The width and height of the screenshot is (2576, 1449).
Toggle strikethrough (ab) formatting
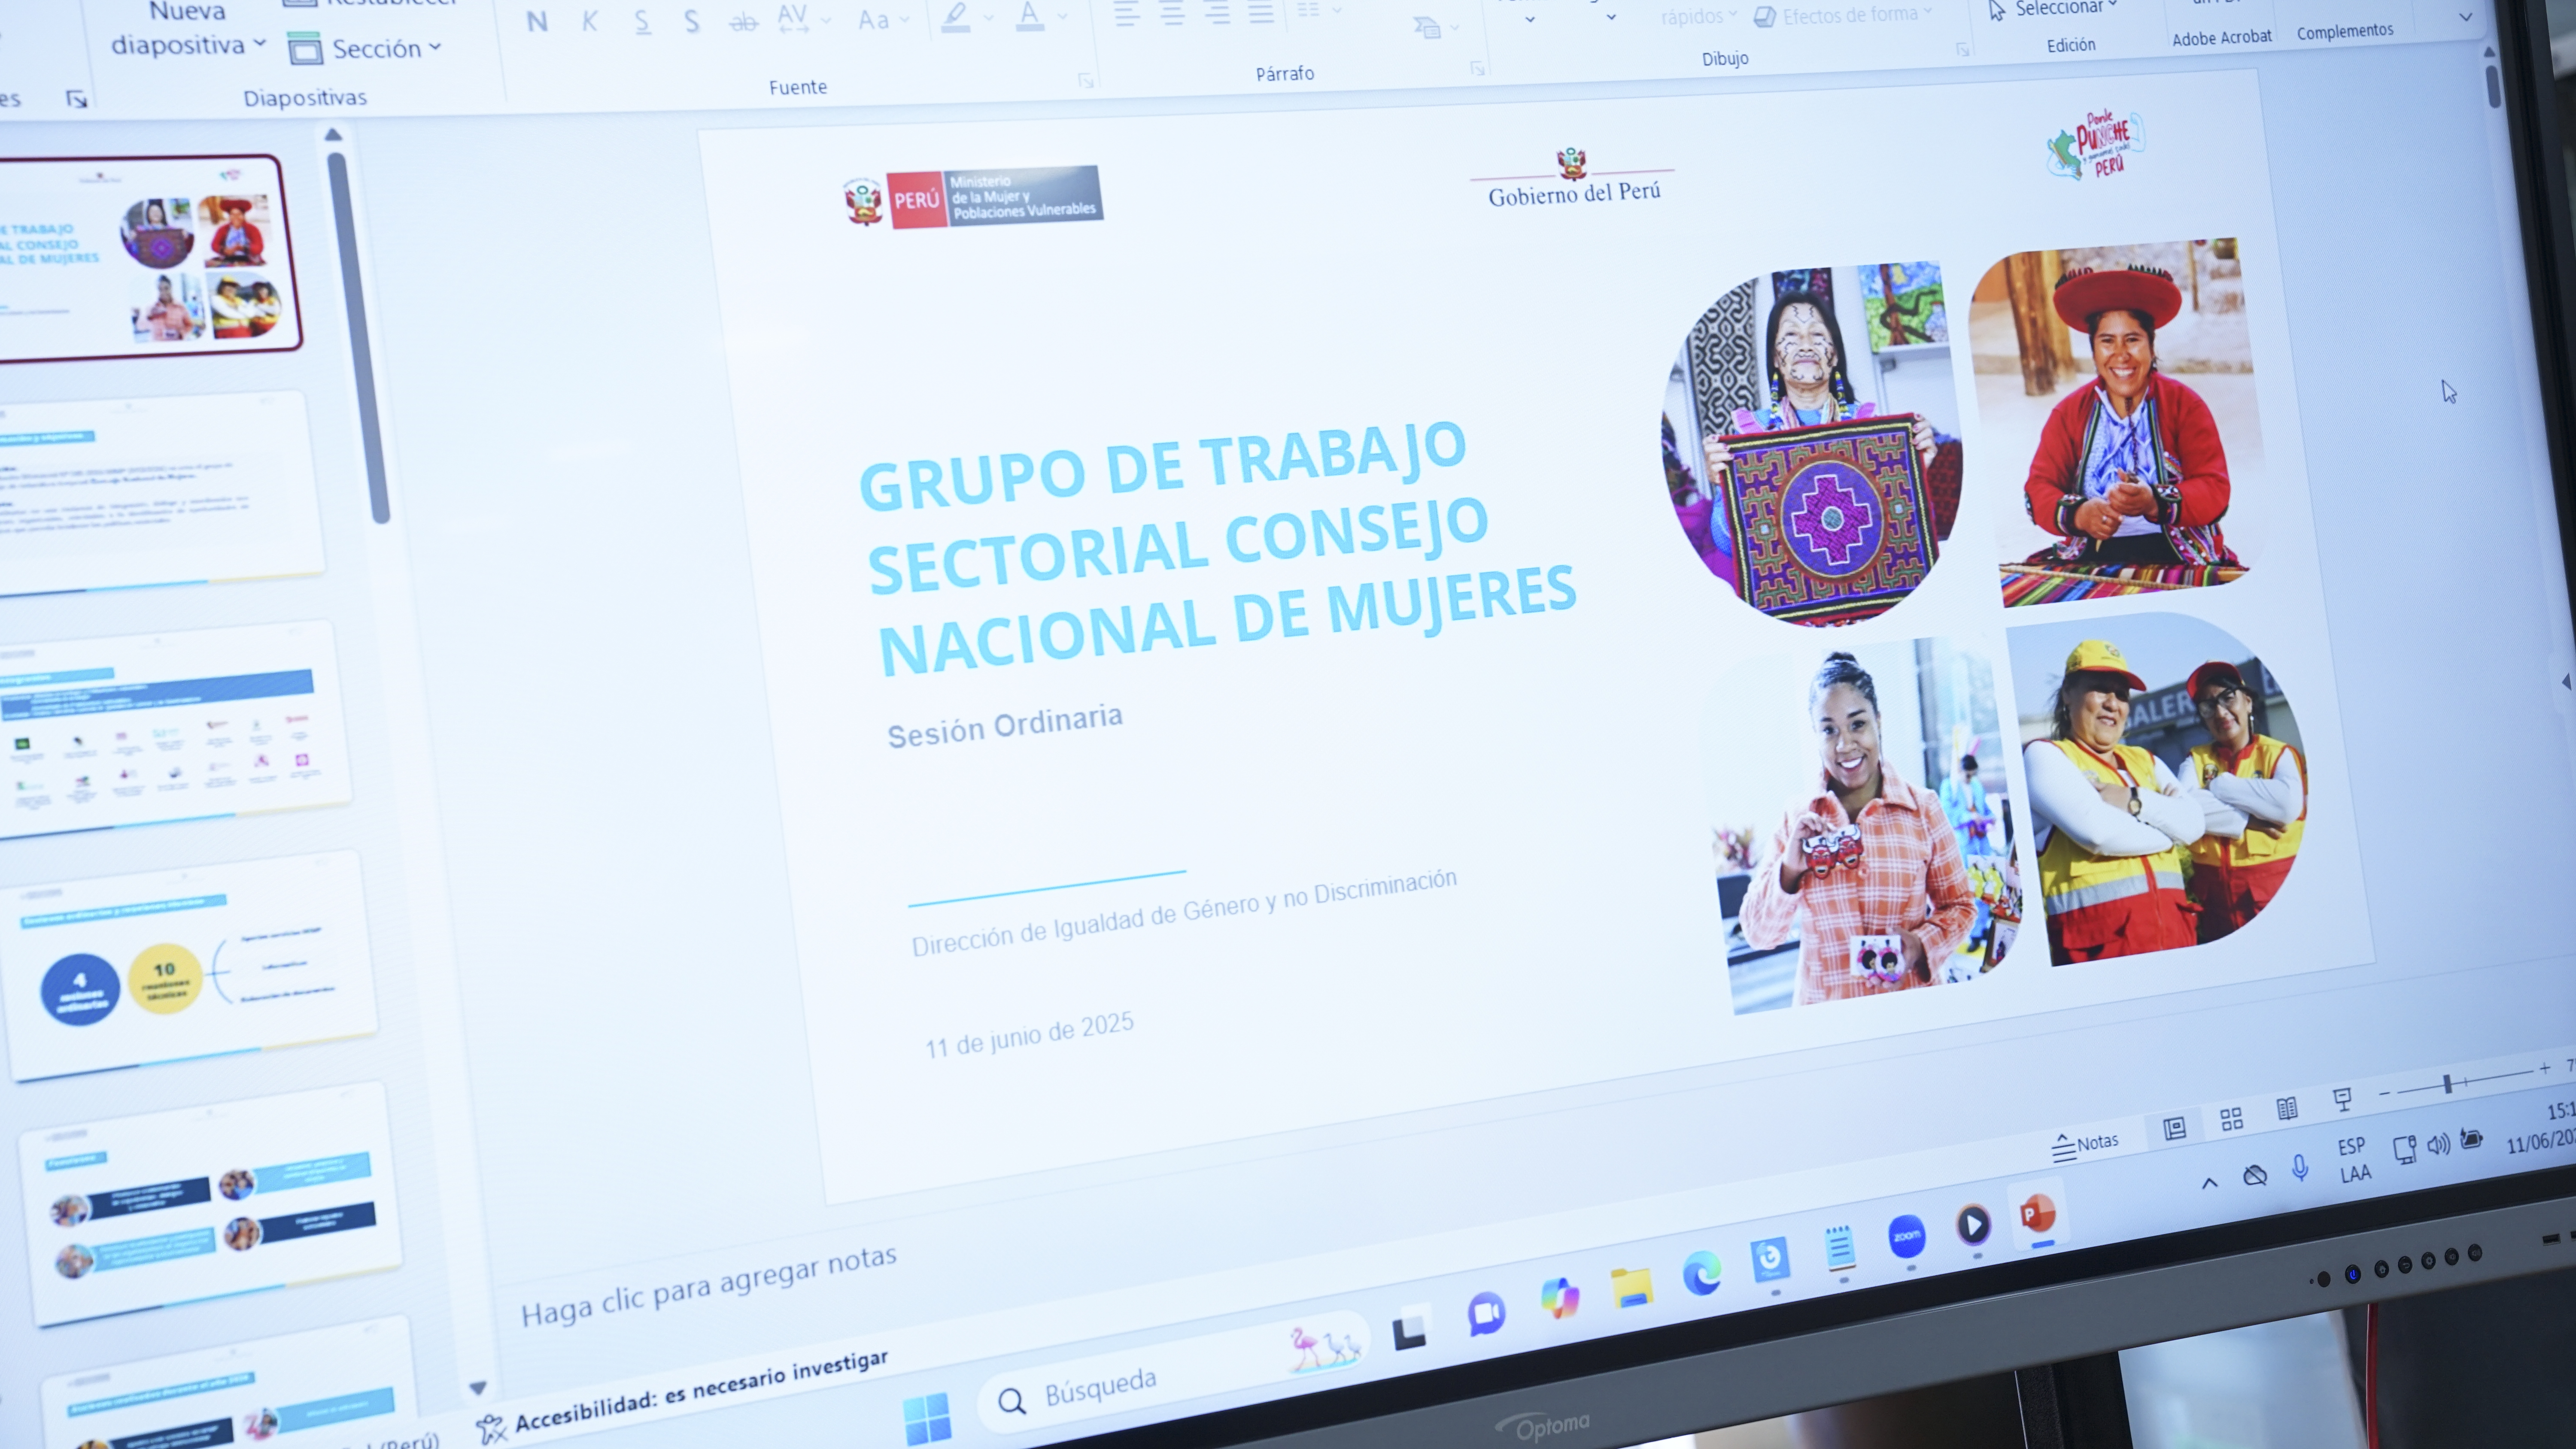click(743, 21)
